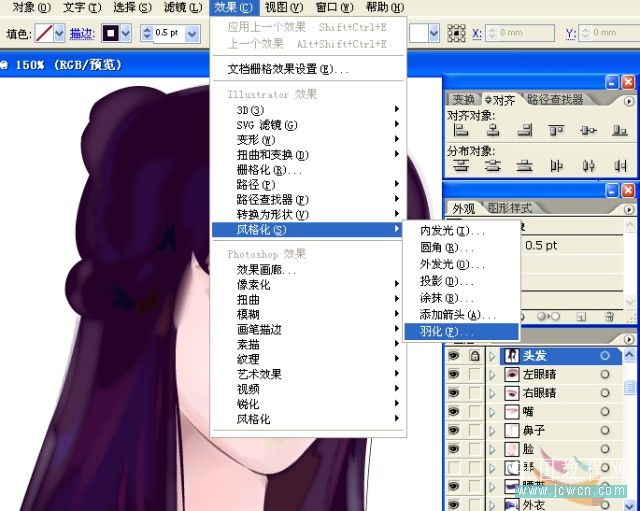Target the 右眼睛 layer's appearance circle

604,393
